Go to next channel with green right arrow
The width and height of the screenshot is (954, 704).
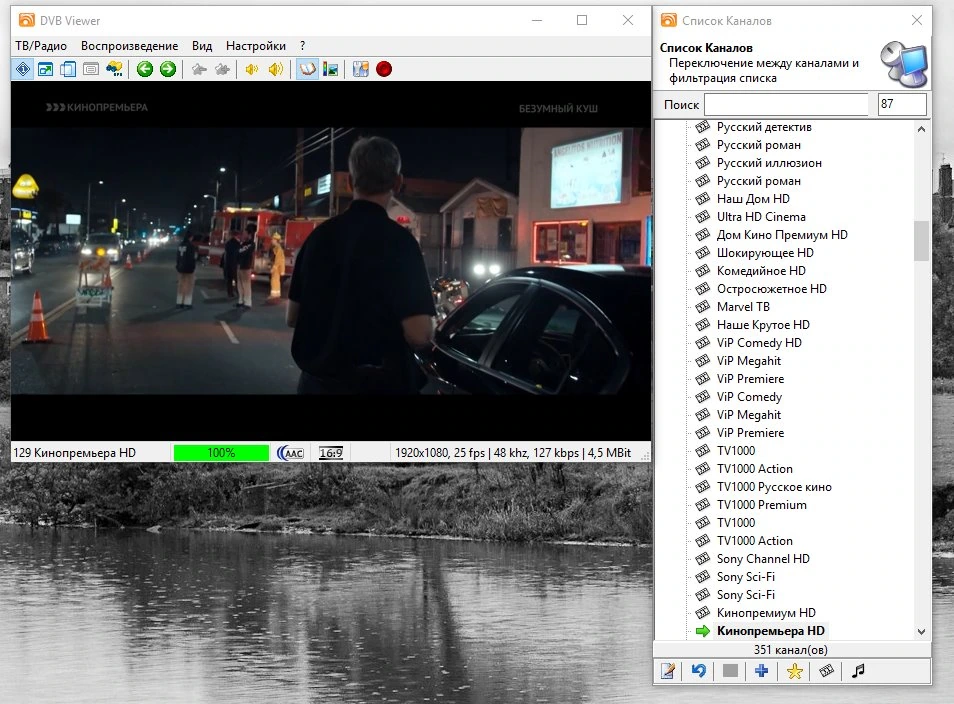pyautogui.click(x=168, y=69)
